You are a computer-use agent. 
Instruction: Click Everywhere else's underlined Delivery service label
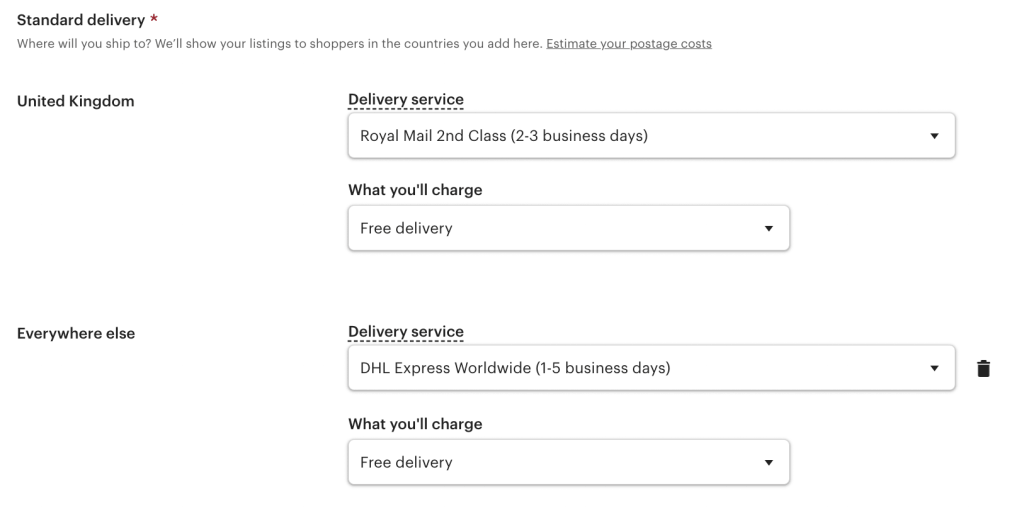[405, 331]
